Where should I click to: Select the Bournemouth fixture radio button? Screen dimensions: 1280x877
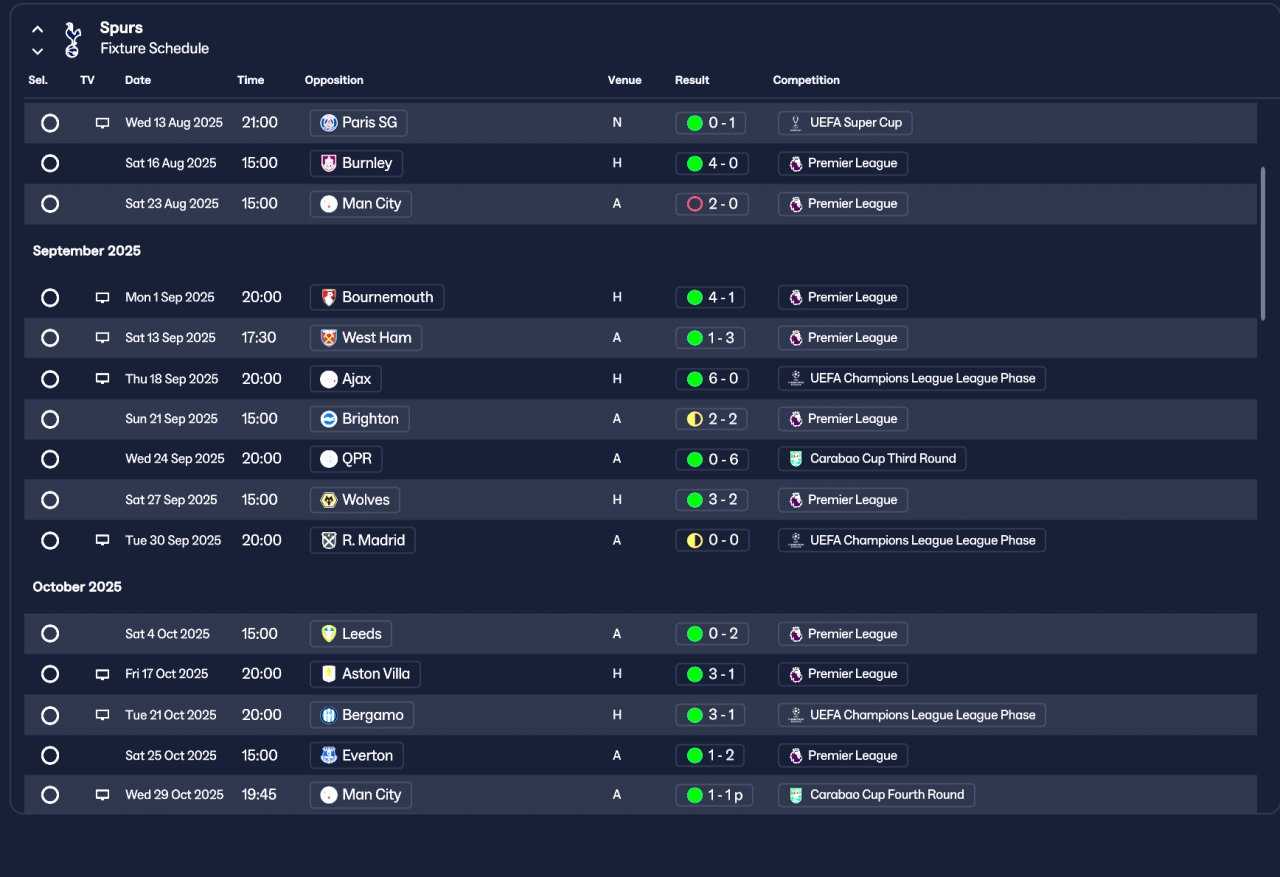pyautogui.click(x=50, y=298)
